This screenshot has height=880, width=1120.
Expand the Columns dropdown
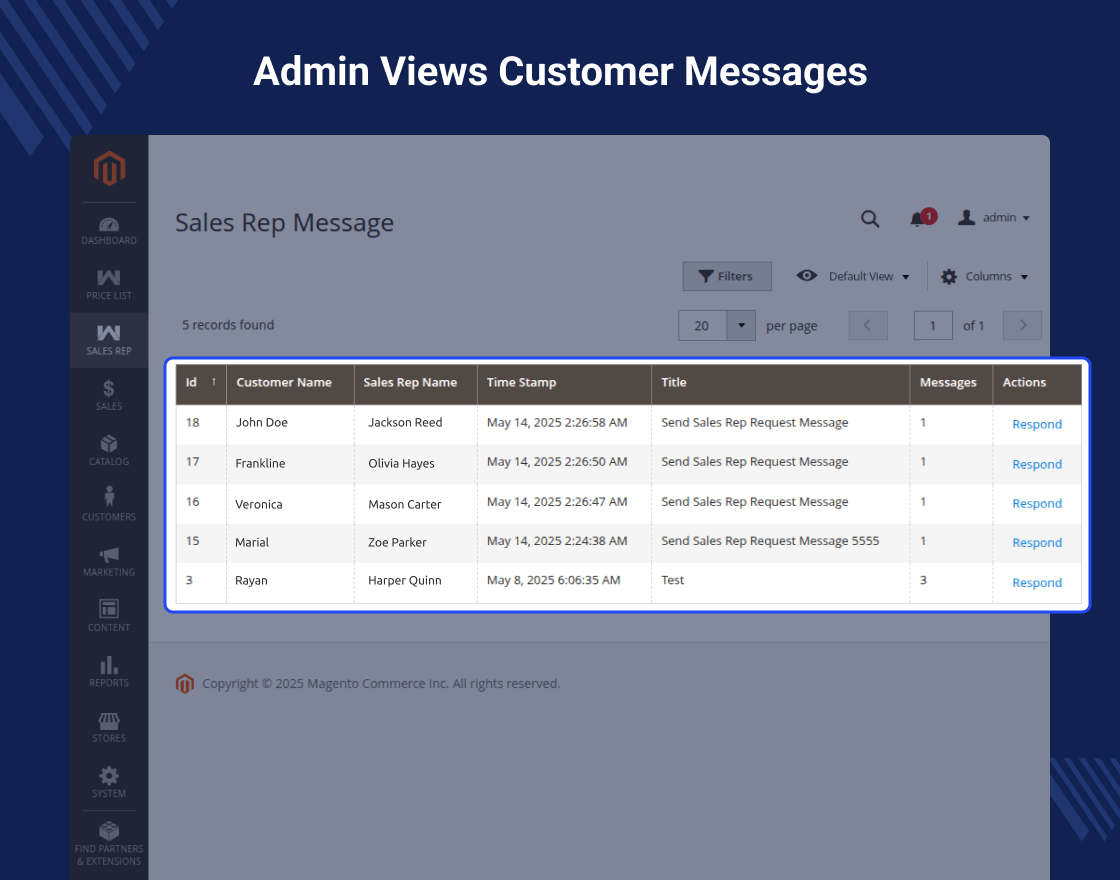[x=984, y=277]
